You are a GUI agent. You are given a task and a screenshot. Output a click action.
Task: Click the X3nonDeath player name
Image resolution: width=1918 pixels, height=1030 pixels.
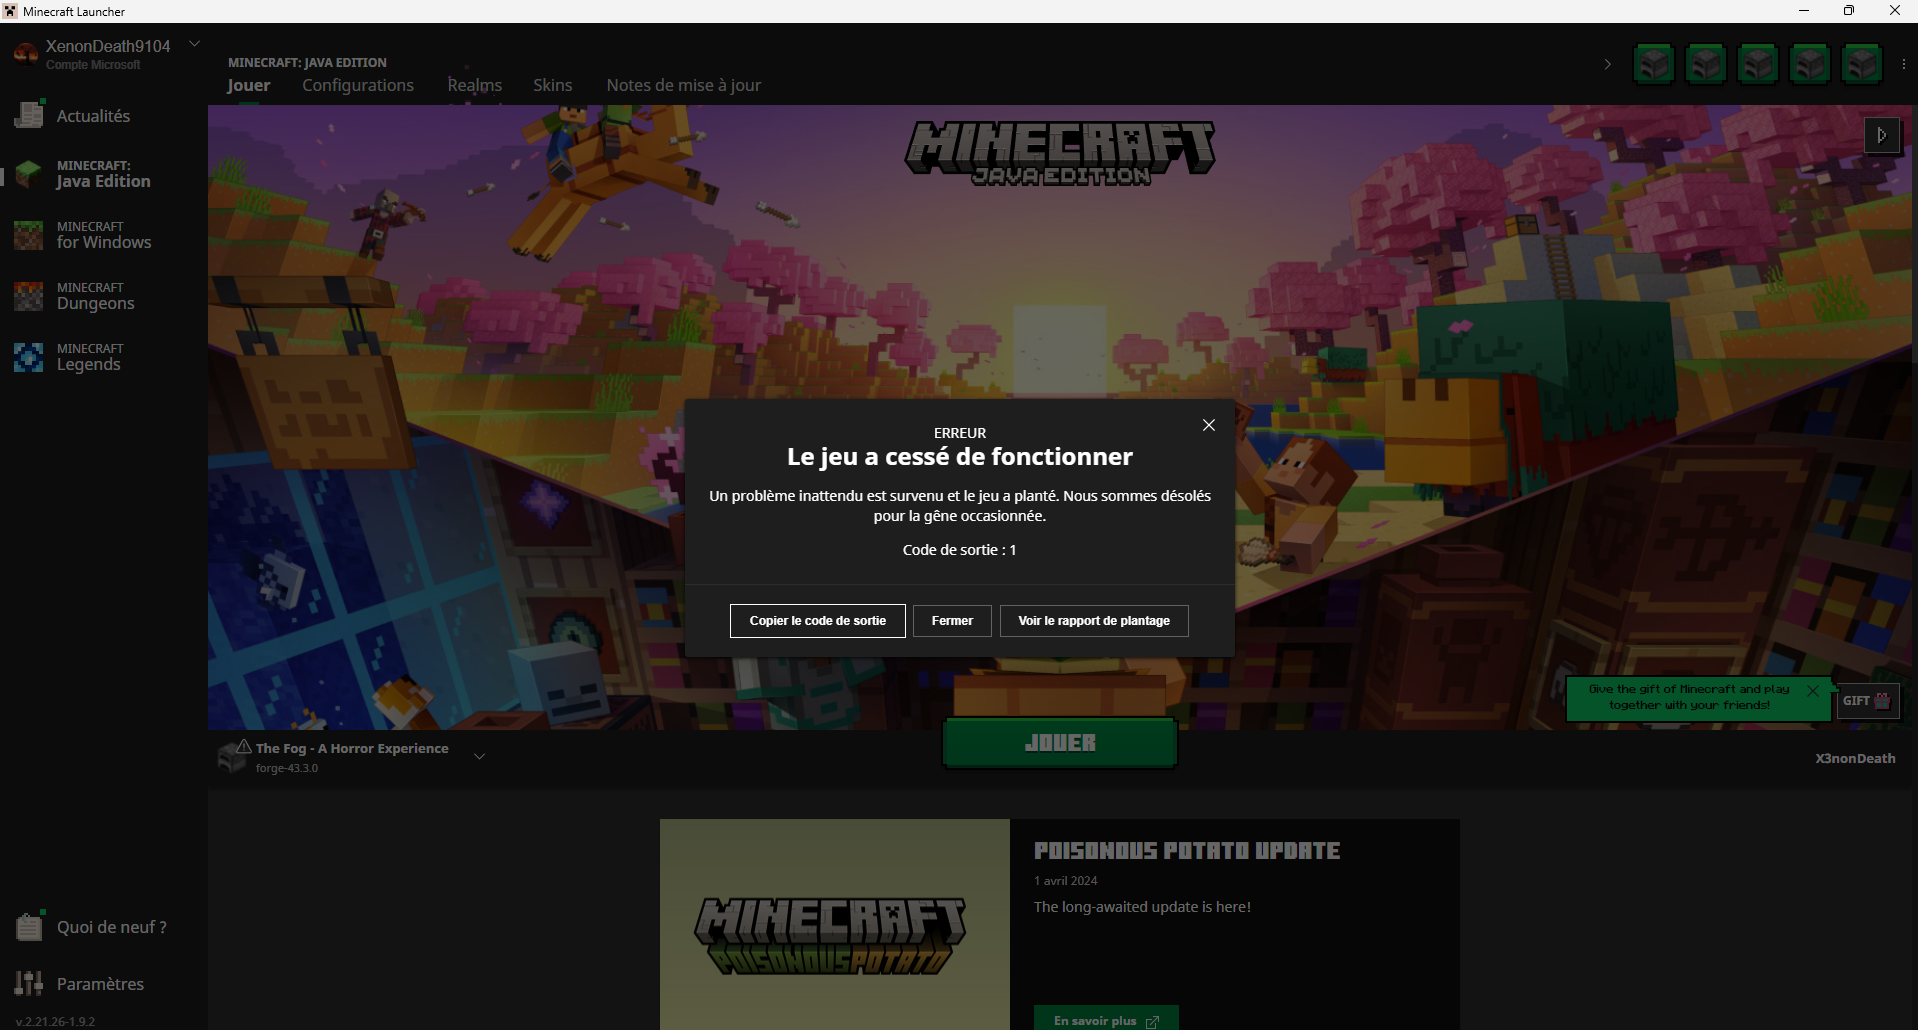click(x=1855, y=758)
